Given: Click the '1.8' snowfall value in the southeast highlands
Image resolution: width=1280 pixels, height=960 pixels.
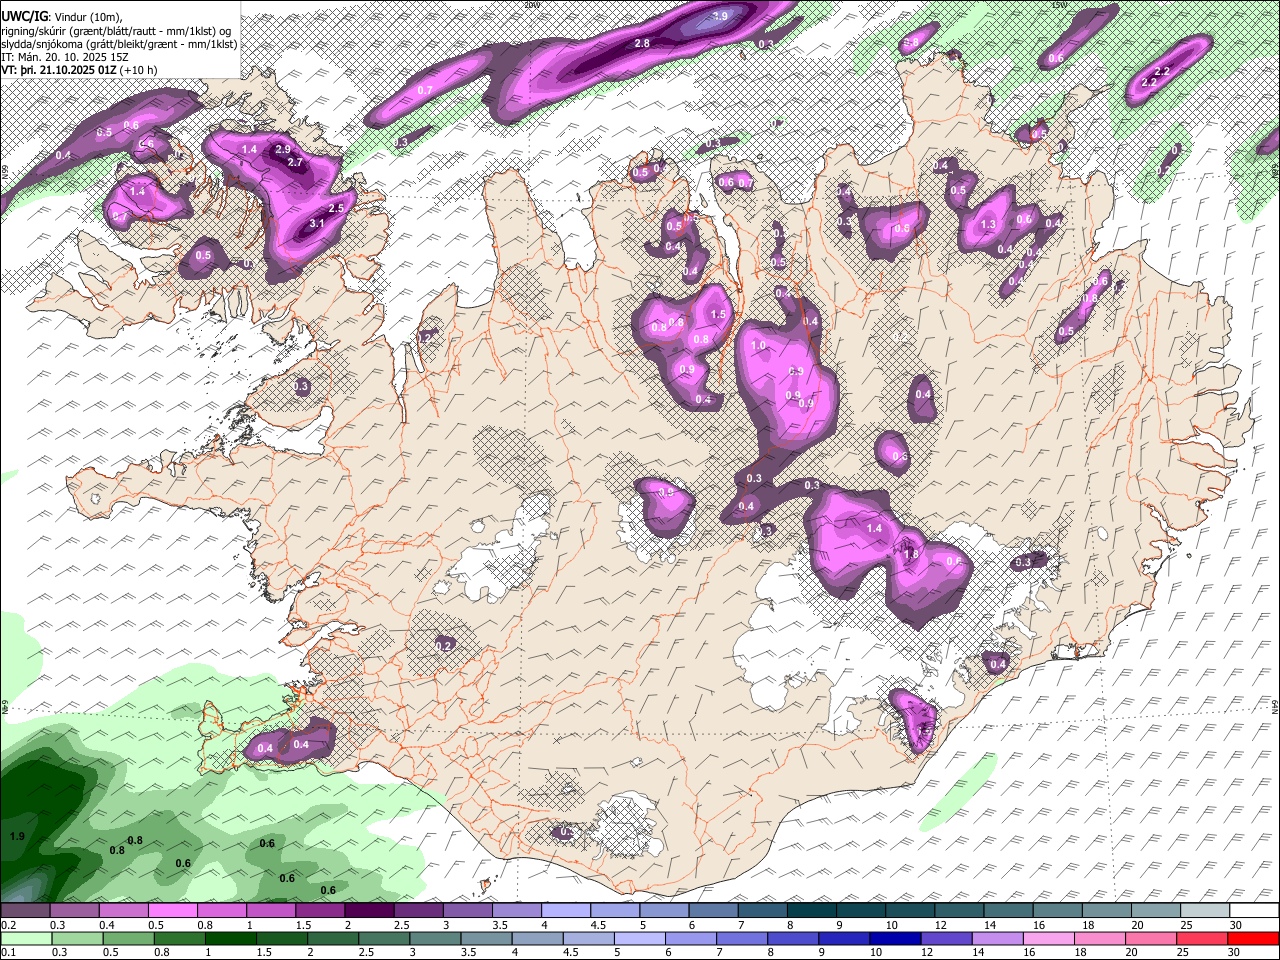Looking at the screenshot, I should [911, 554].
